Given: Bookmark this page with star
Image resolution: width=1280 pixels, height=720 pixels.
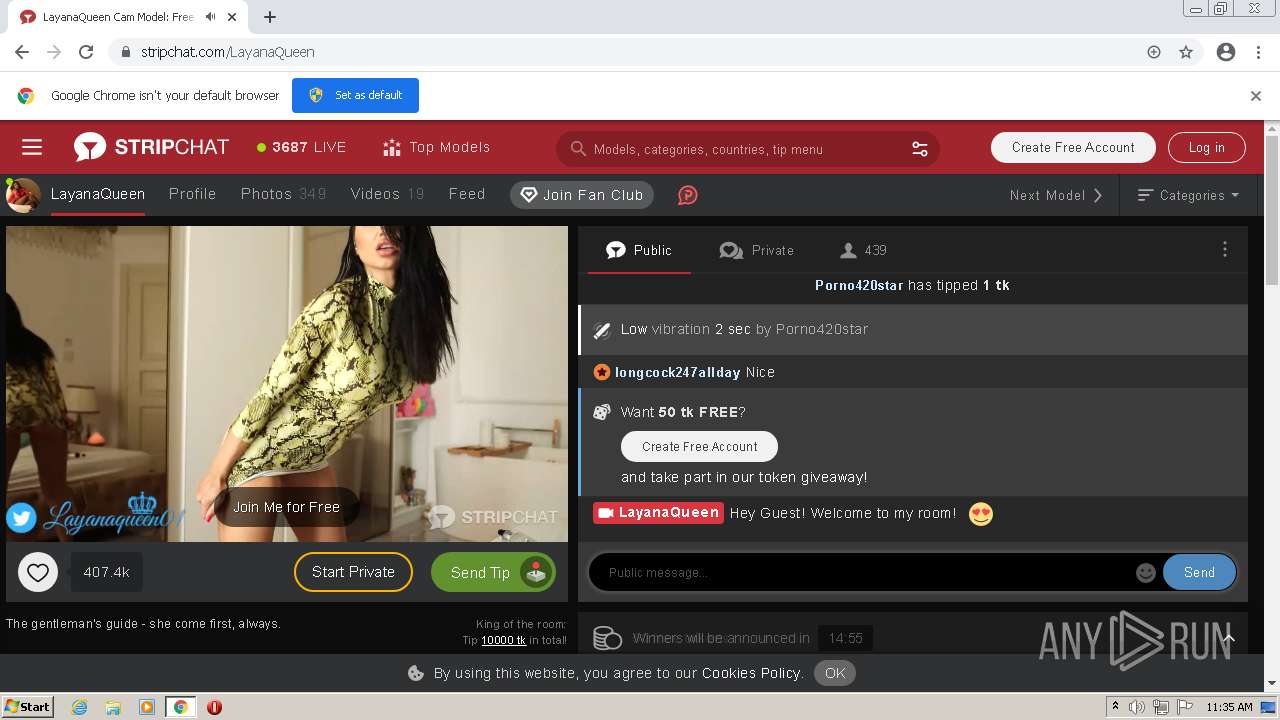Looking at the screenshot, I should [1186, 52].
